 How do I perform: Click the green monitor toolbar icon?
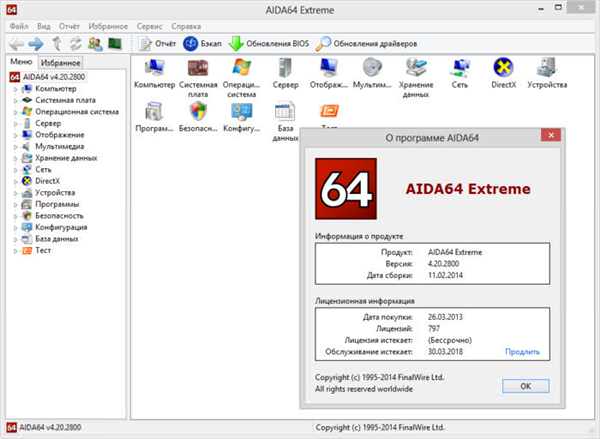click(x=115, y=44)
